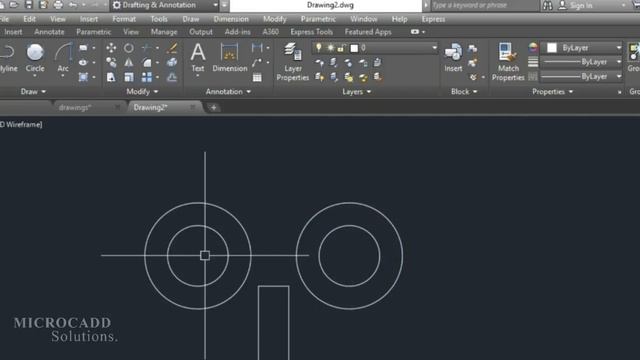This screenshot has height=360, width=640.
Task: Open the object color ByLayer dropdown
Action: tap(582, 48)
